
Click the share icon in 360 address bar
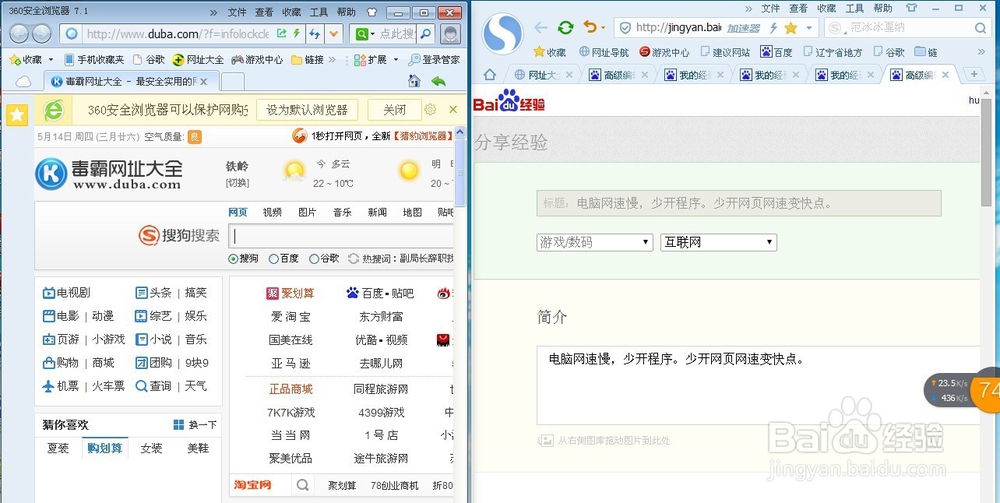(x=281, y=33)
